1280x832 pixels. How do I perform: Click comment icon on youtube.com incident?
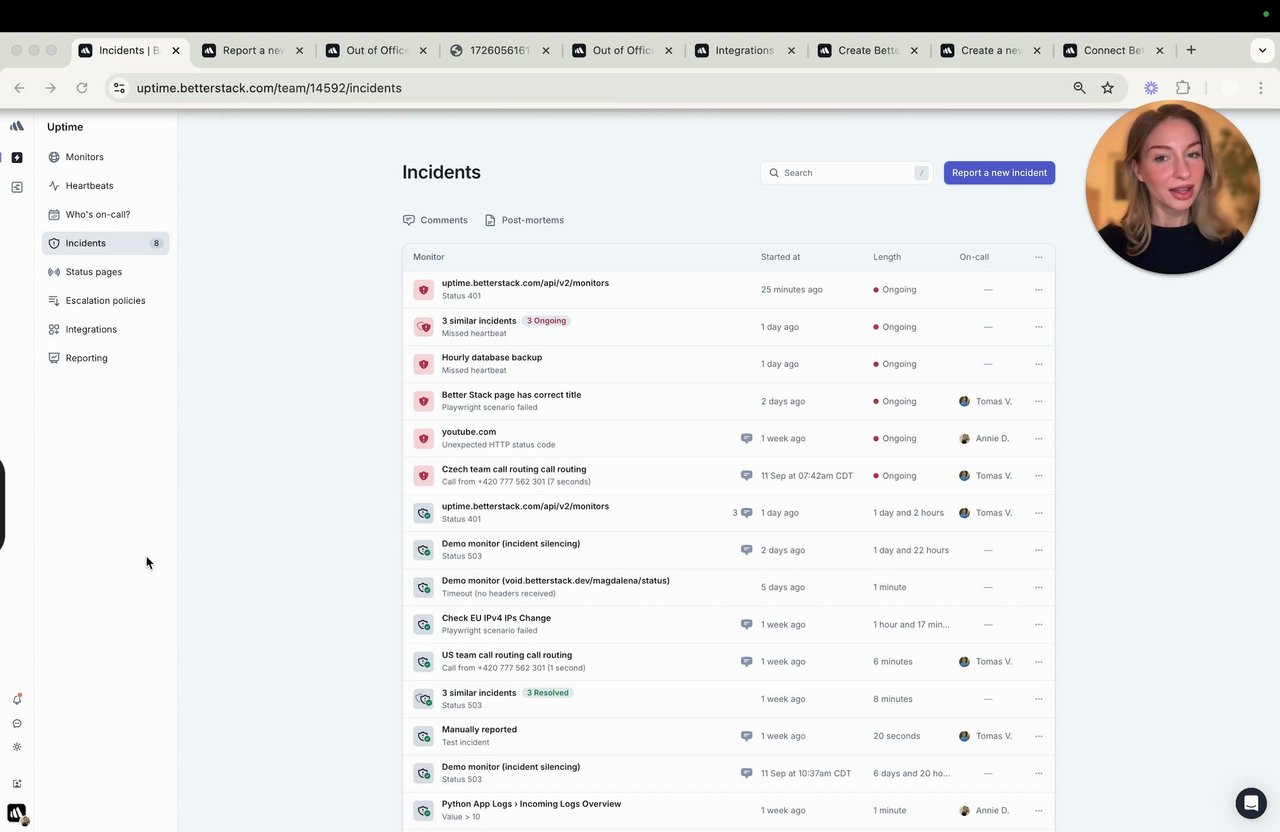pos(746,438)
